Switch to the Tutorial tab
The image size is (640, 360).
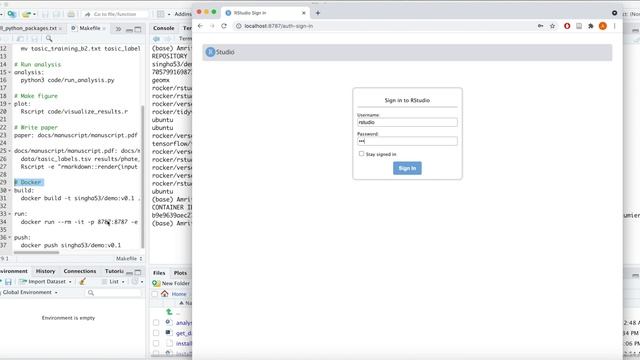point(114,271)
